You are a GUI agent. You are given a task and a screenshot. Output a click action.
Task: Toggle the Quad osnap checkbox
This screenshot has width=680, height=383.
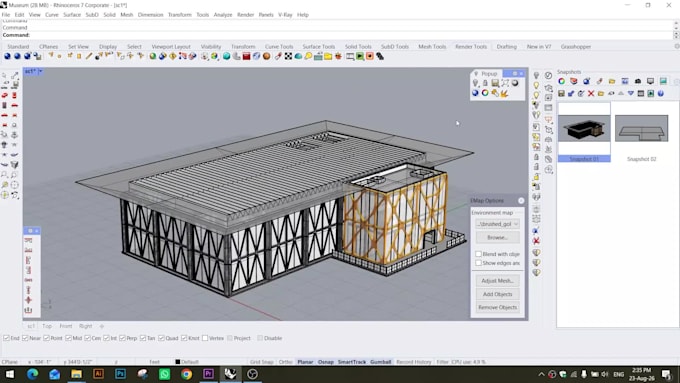(161, 338)
